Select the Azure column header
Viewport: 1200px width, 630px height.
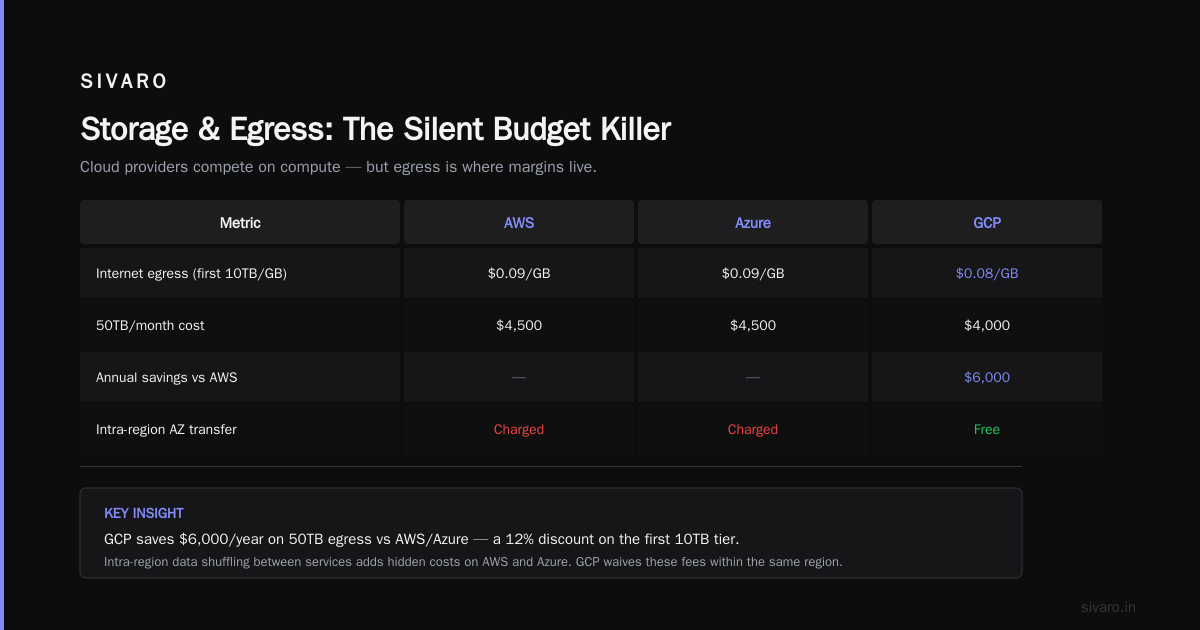[753, 223]
